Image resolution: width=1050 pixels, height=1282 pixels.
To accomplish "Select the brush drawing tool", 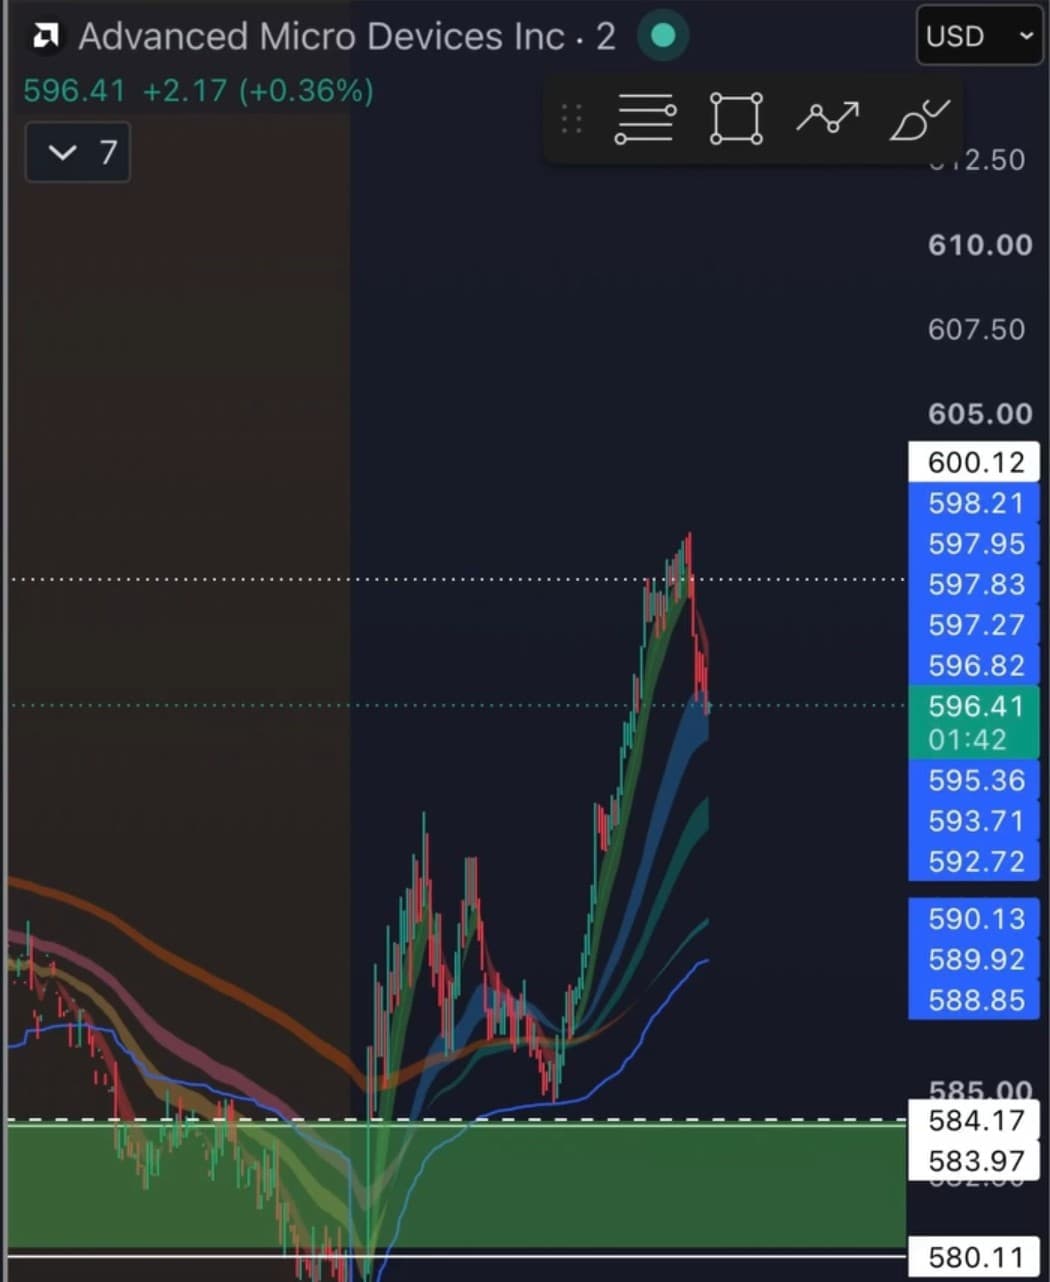I will coord(918,119).
